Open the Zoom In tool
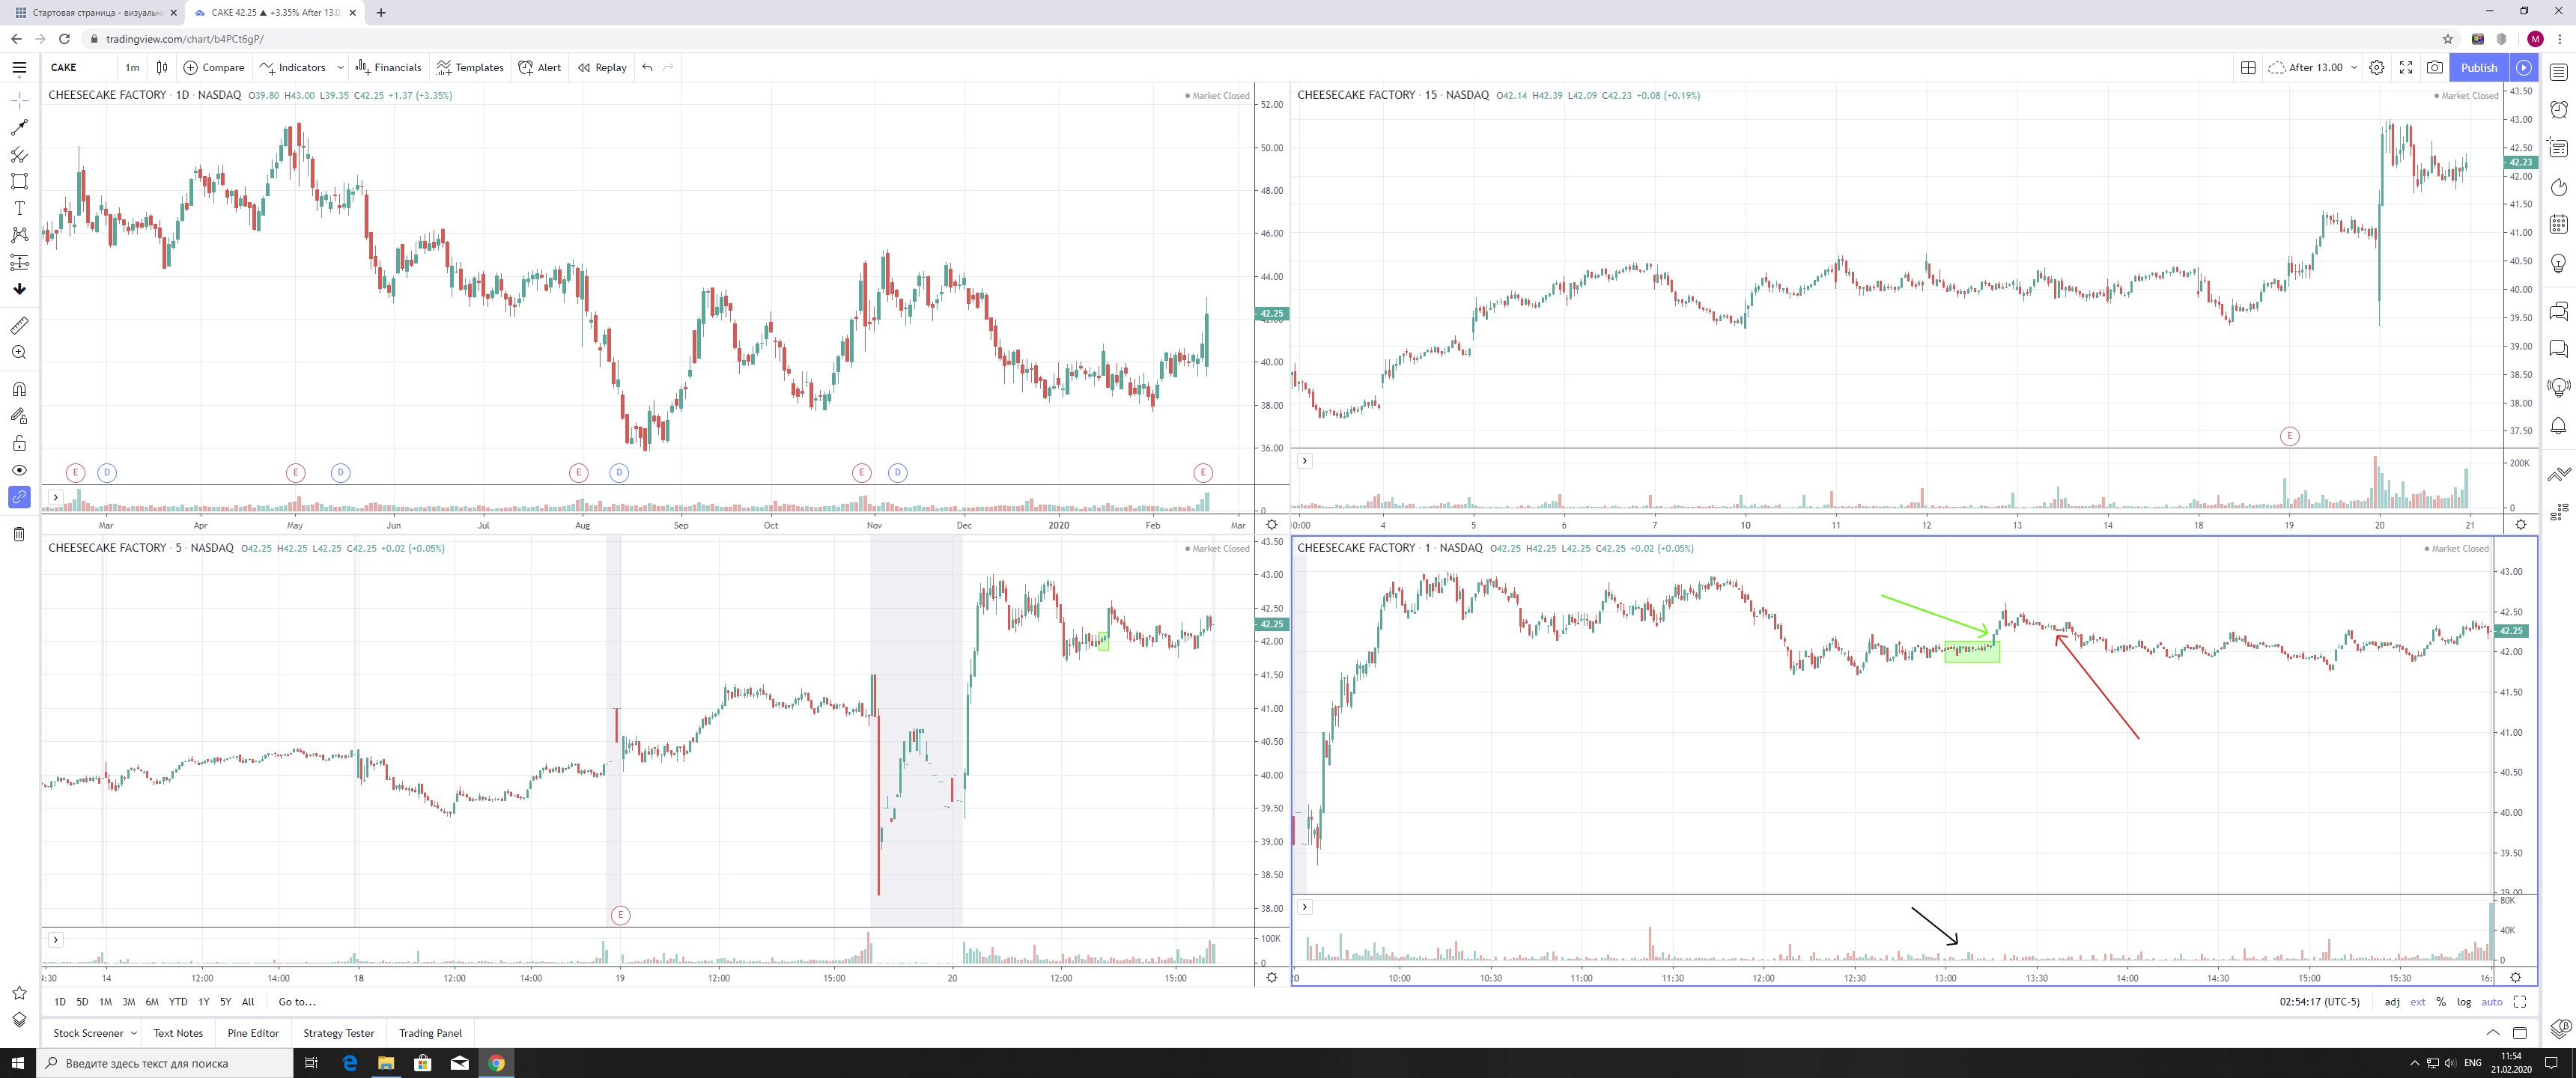The width and height of the screenshot is (2576, 1078). pos(19,353)
